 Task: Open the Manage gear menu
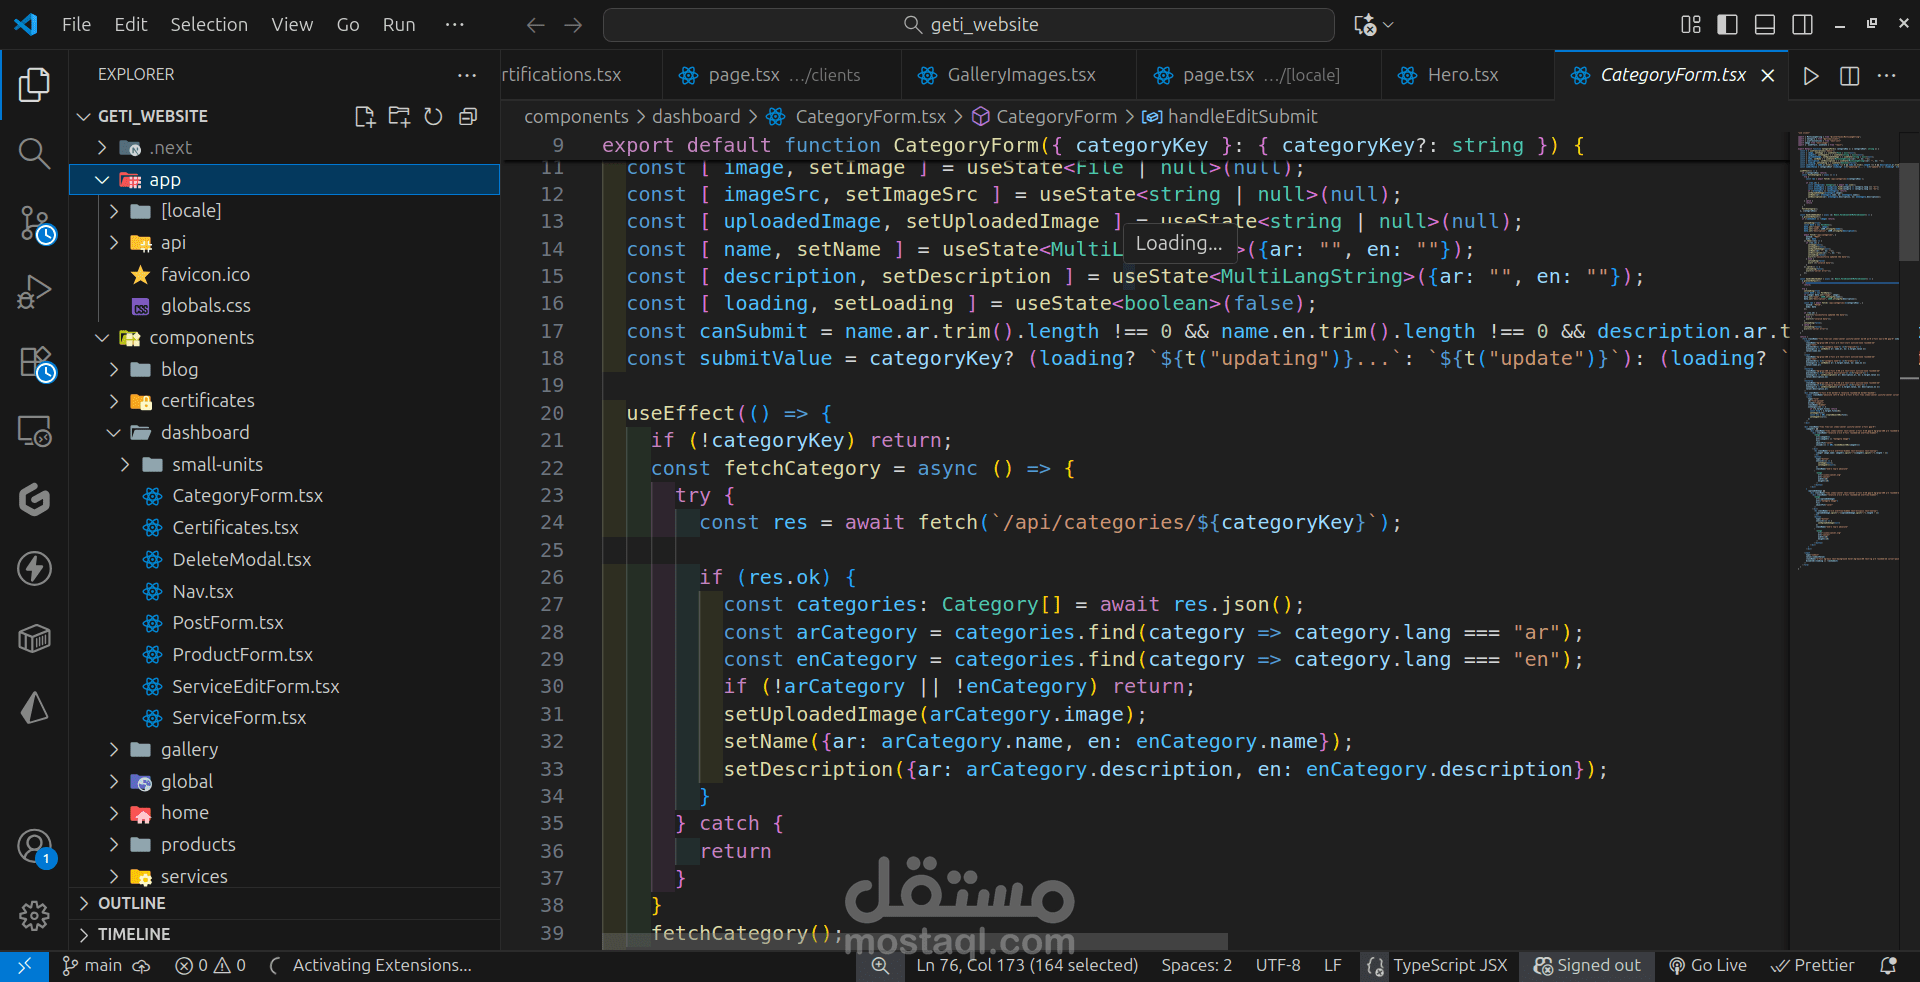point(34,915)
